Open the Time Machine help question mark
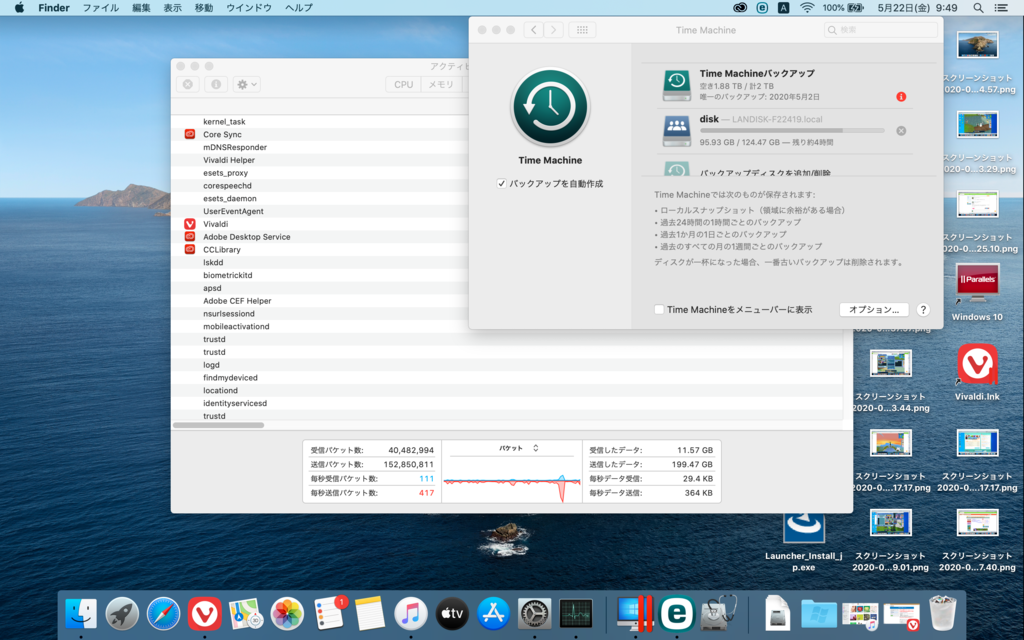 click(923, 310)
